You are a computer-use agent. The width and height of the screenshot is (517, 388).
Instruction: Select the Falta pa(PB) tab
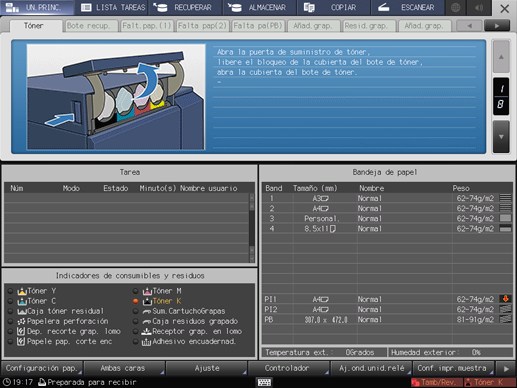pyautogui.click(x=258, y=26)
